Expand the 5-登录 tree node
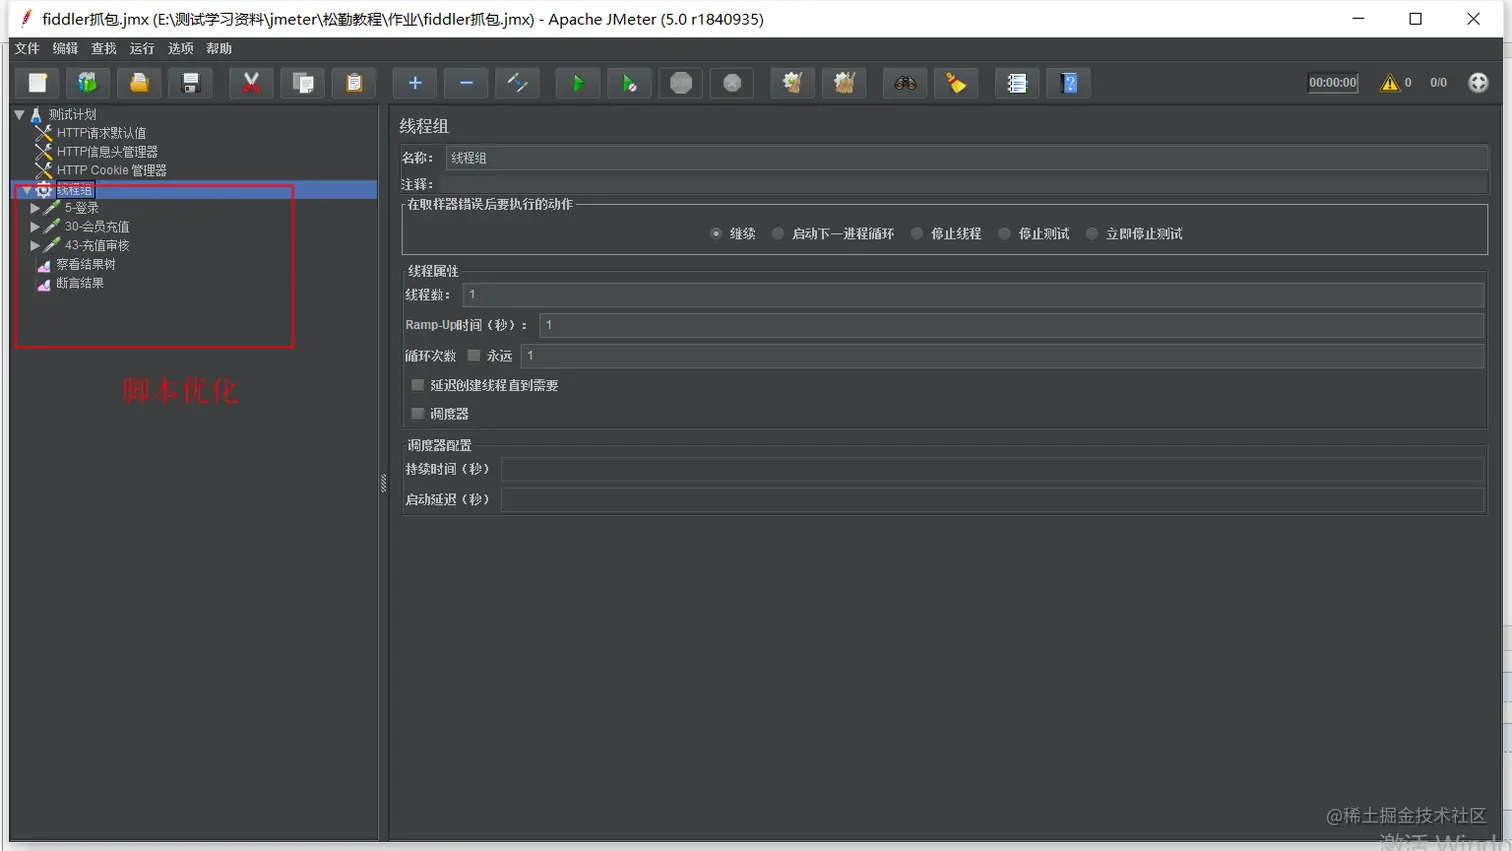The width and height of the screenshot is (1512, 851). click(x=35, y=208)
